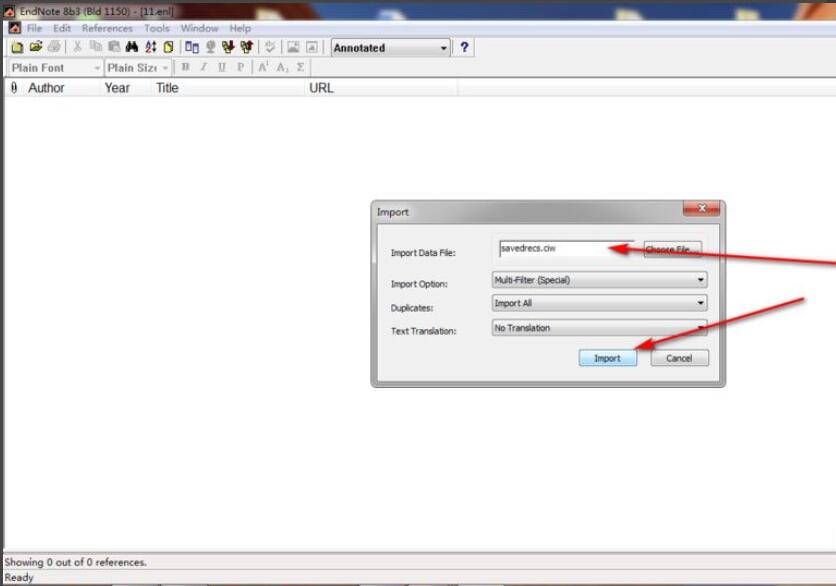836x586 pixels.
Task: Sort by the Title column header
Action: (167, 88)
